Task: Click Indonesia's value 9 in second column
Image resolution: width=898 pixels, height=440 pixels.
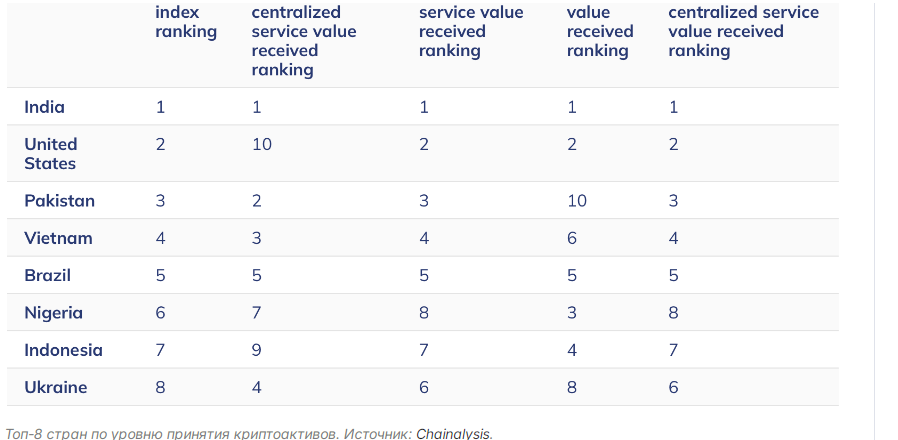Action: tap(257, 350)
